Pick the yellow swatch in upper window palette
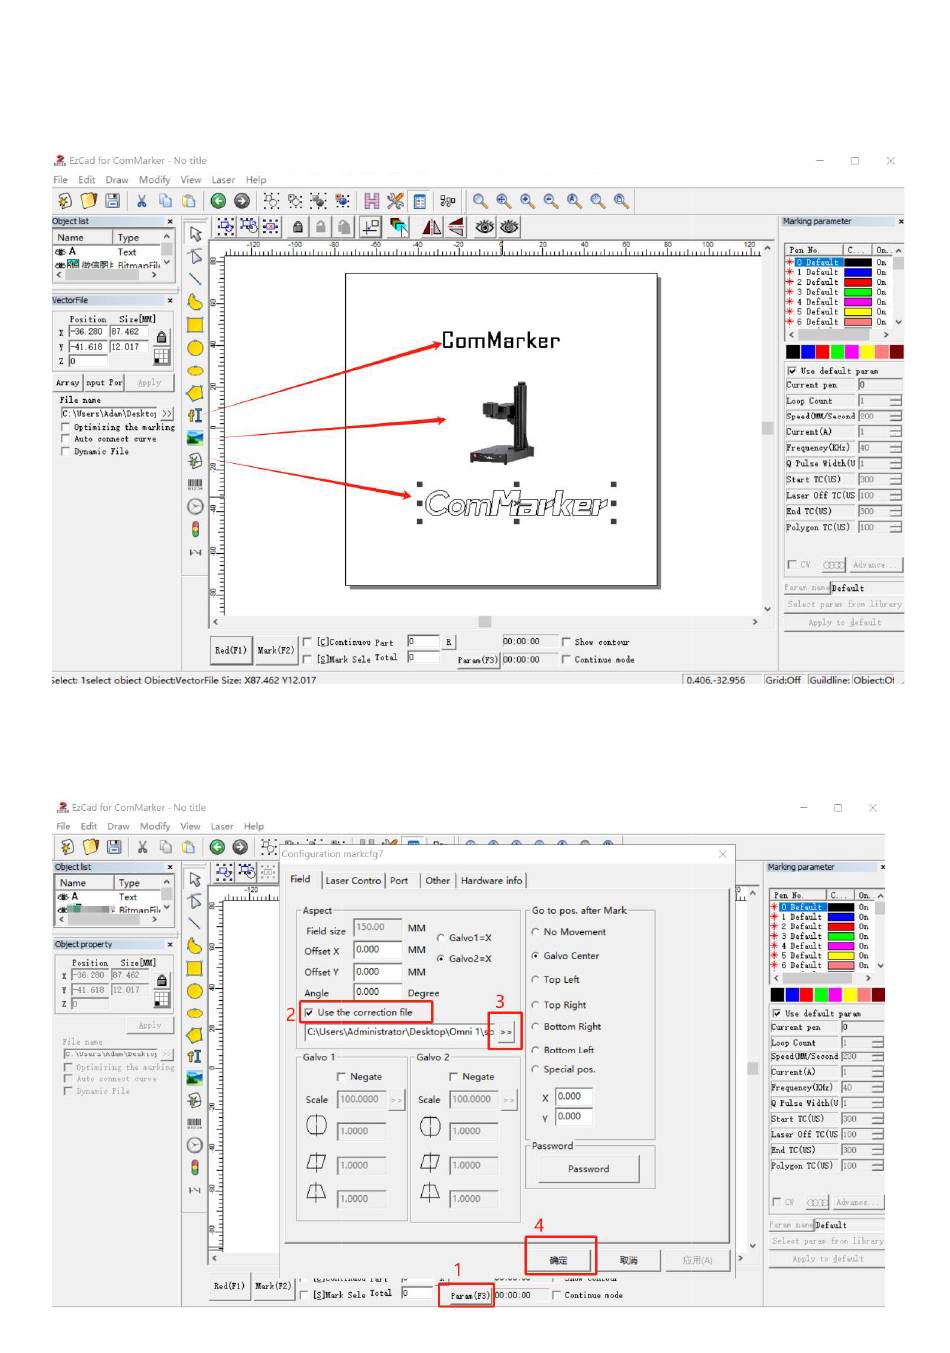This screenshot has height=1353, width=950. click(866, 352)
